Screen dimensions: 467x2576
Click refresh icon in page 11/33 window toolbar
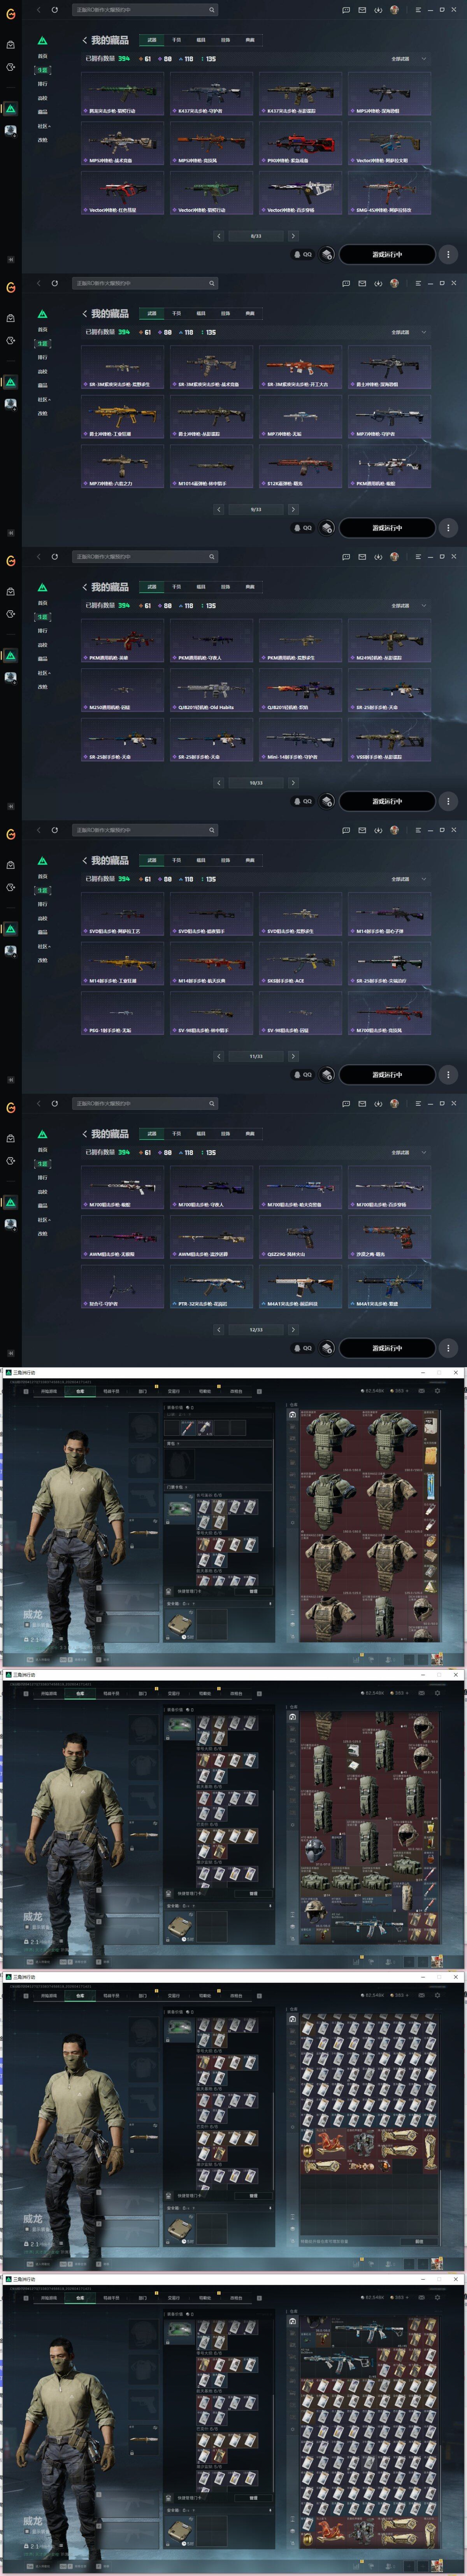(54, 830)
